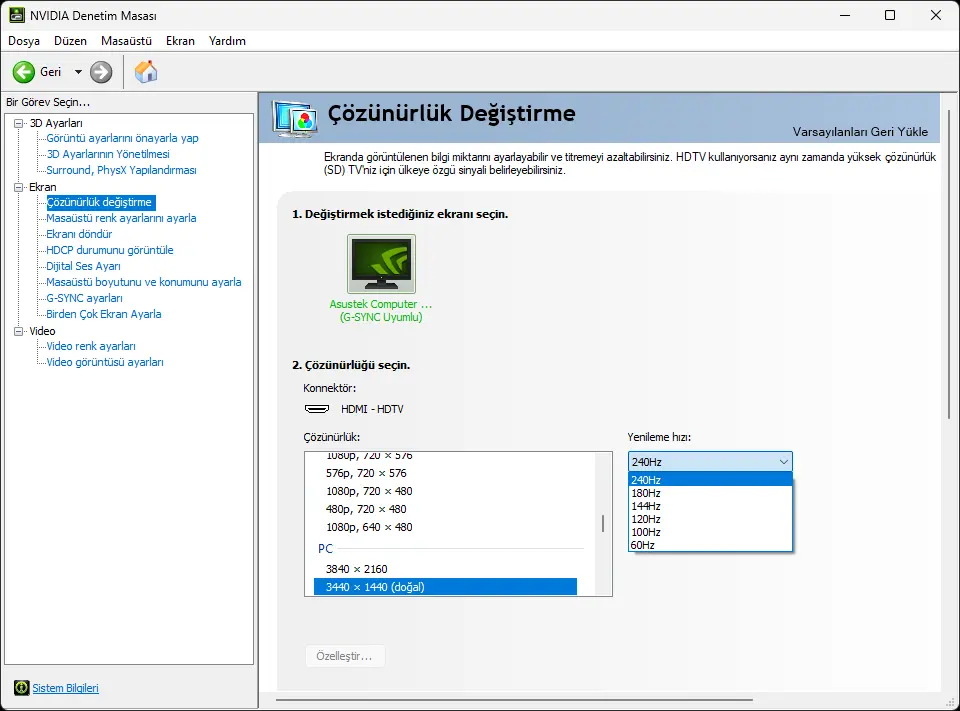Minimize the NVIDIA Denetim Masası window

[x=845, y=15]
